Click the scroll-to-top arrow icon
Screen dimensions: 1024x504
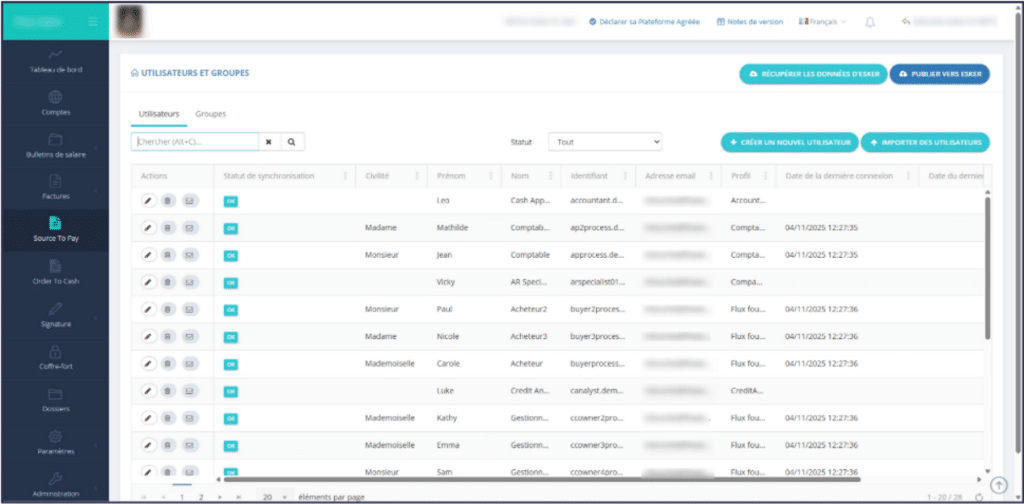coord(999,484)
